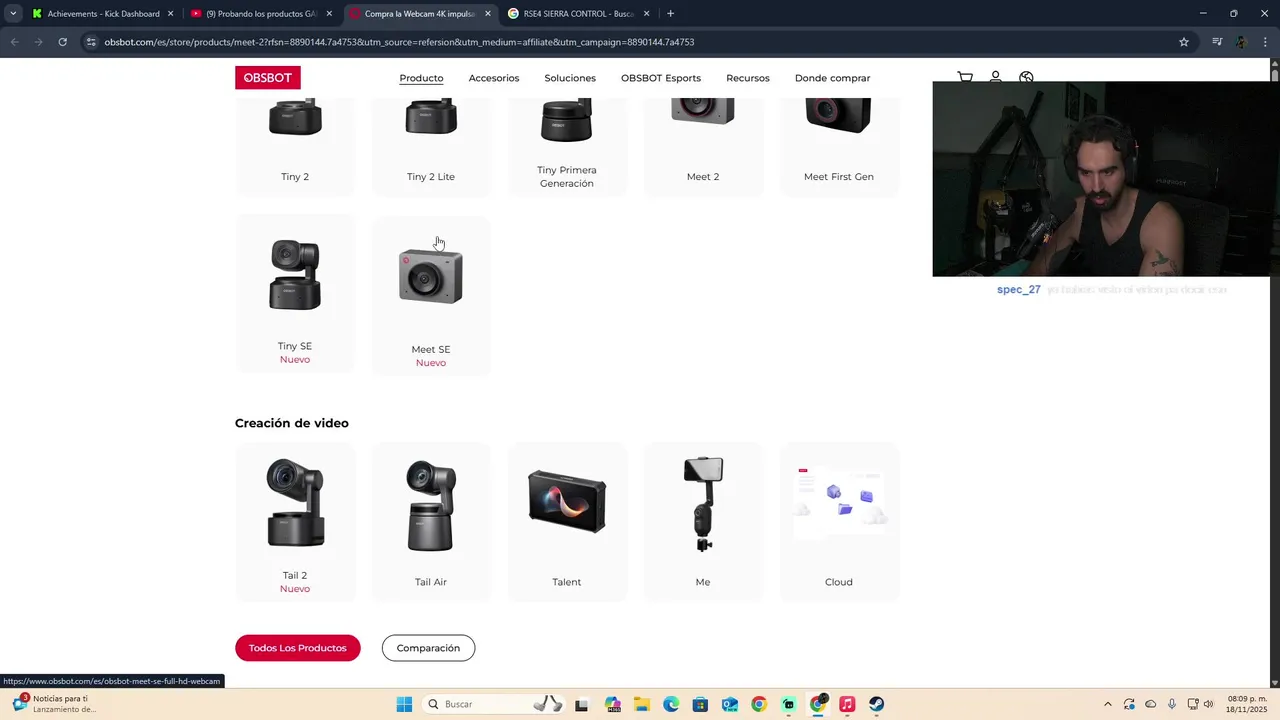1280x720 pixels.
Task: Select the Meet First Gen card
Action: [839, 146]
